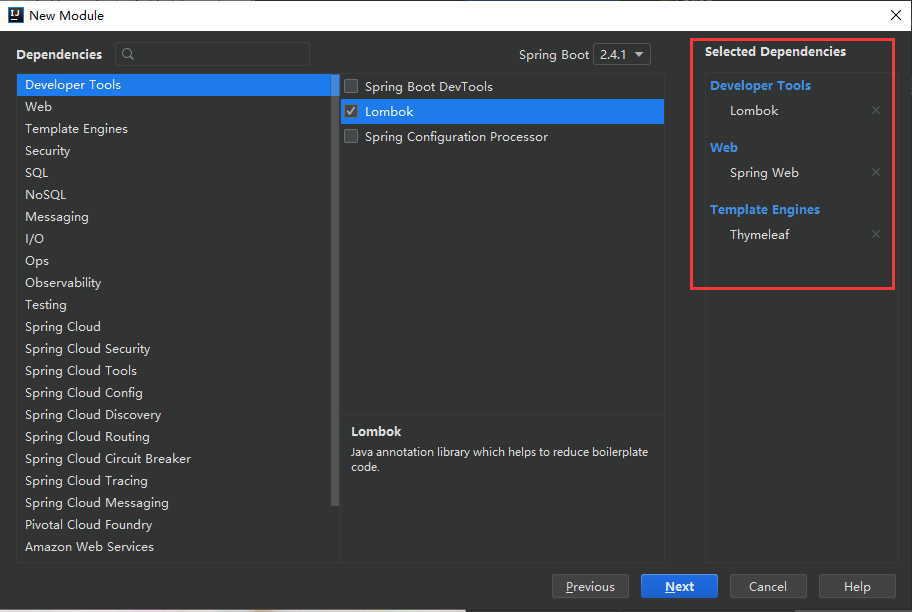Remove Lombok from selected dependencies
912x612 pixels.
tap(875, 111)
